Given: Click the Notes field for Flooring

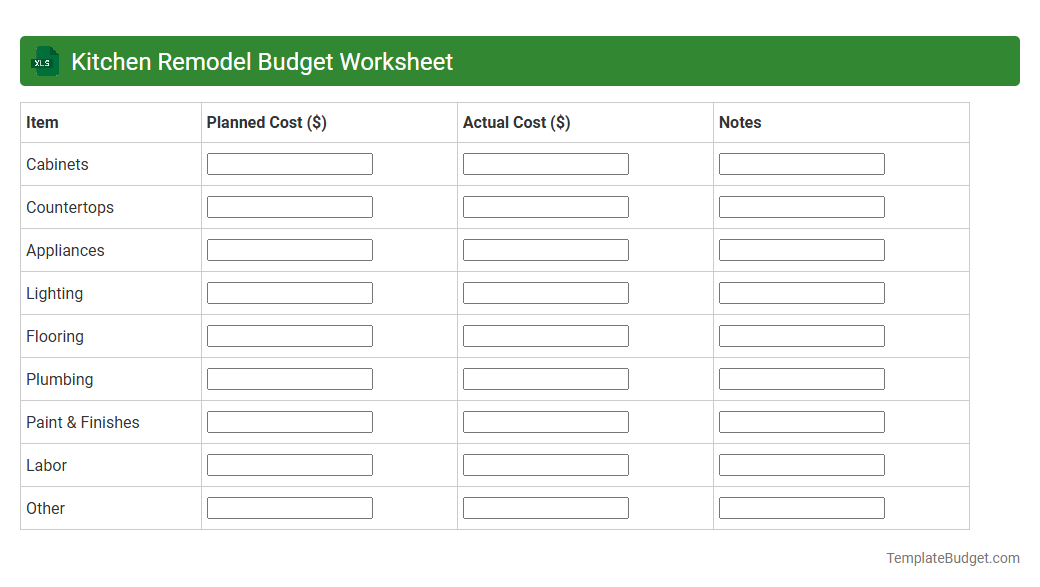Looking at the screenshot, I should pyautogui.click(x=801, y=335).
